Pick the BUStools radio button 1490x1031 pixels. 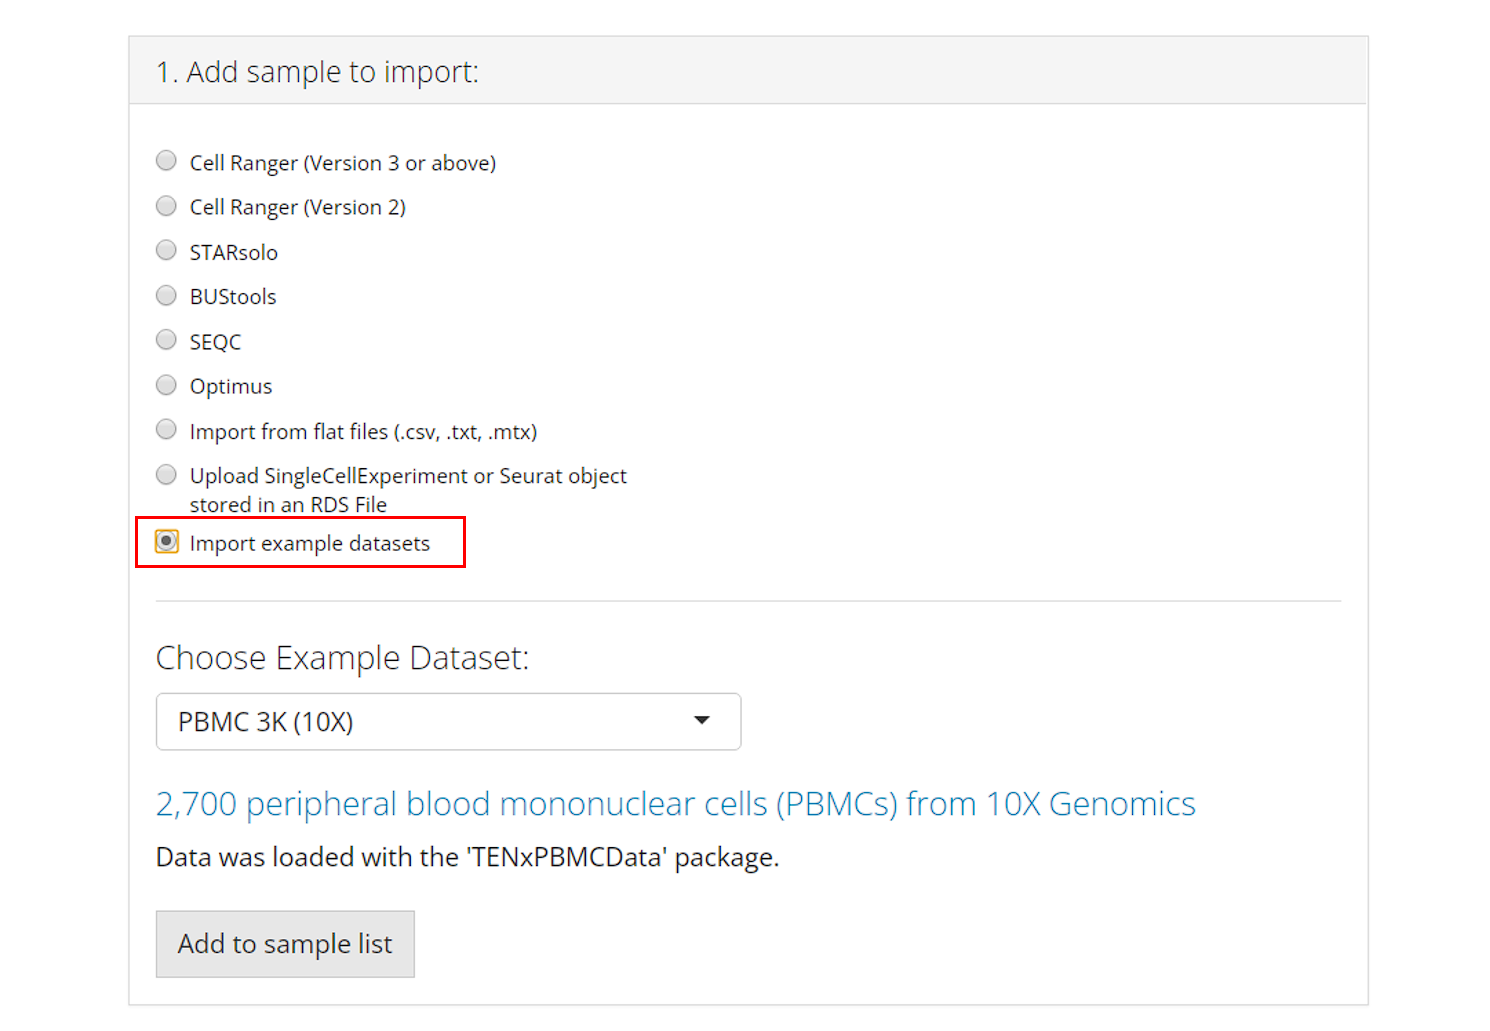click(x=167, y=295)
